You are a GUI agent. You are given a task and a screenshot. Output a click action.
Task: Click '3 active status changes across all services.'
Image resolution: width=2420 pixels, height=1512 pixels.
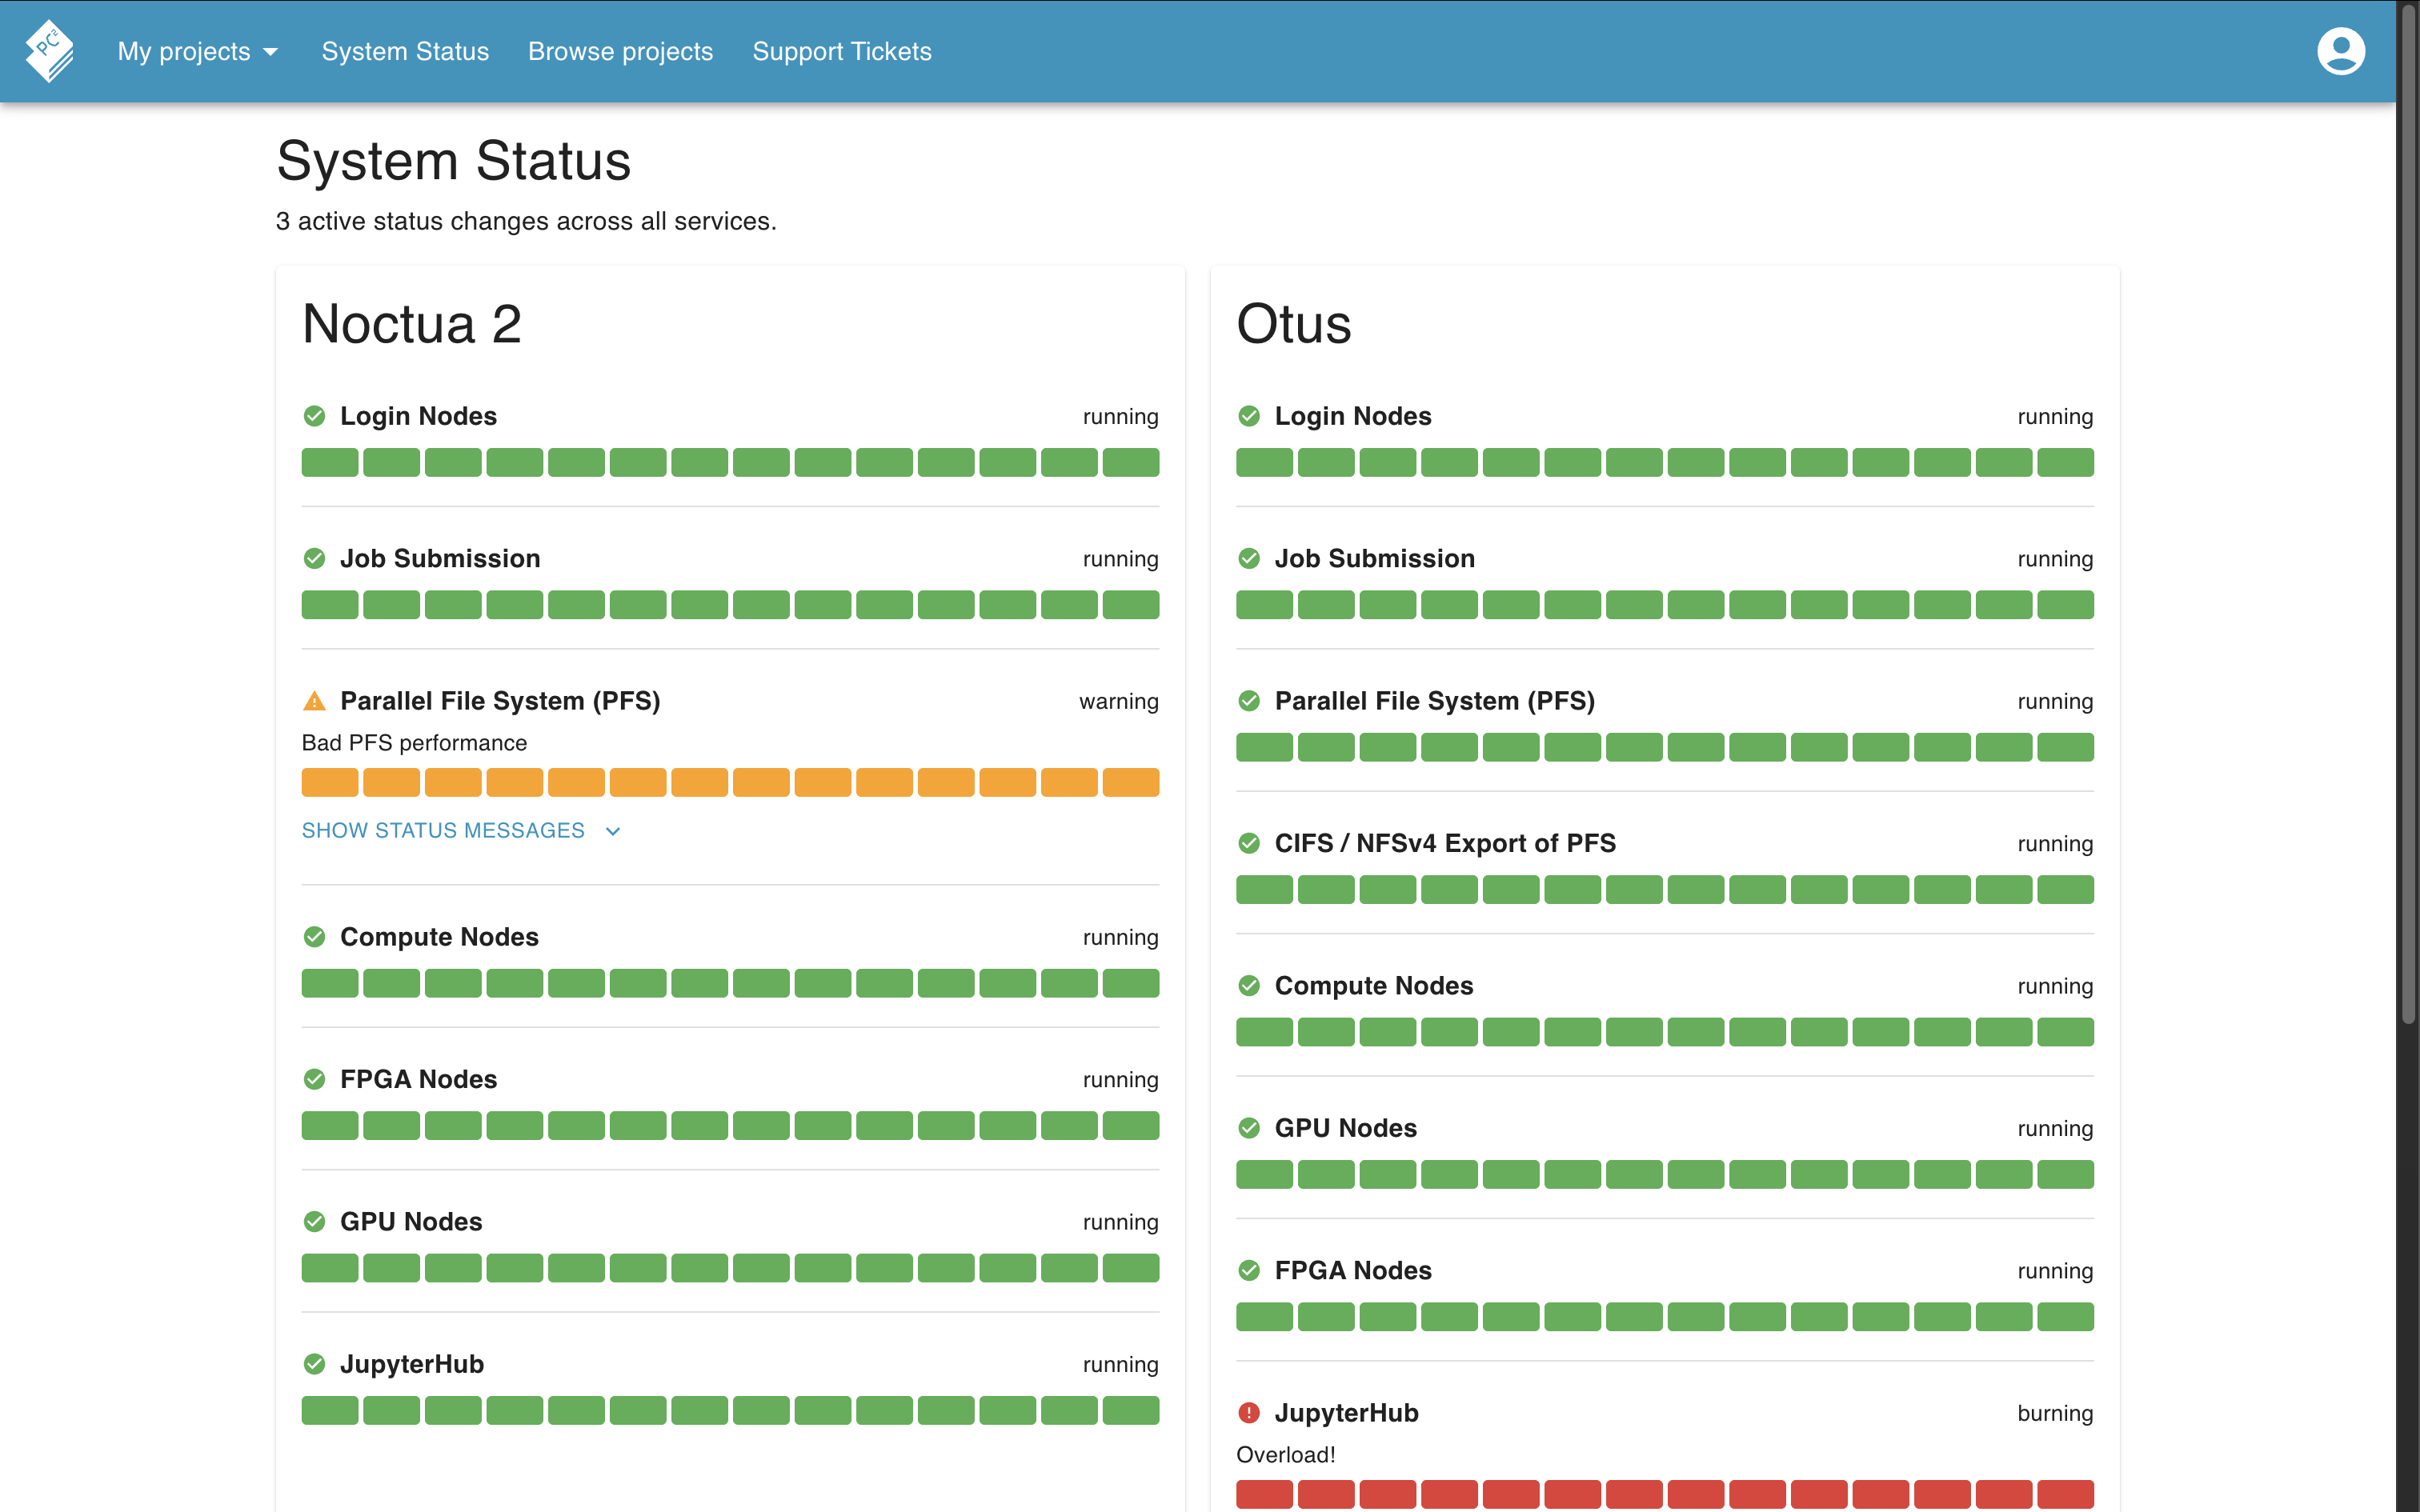pos(526,221)
